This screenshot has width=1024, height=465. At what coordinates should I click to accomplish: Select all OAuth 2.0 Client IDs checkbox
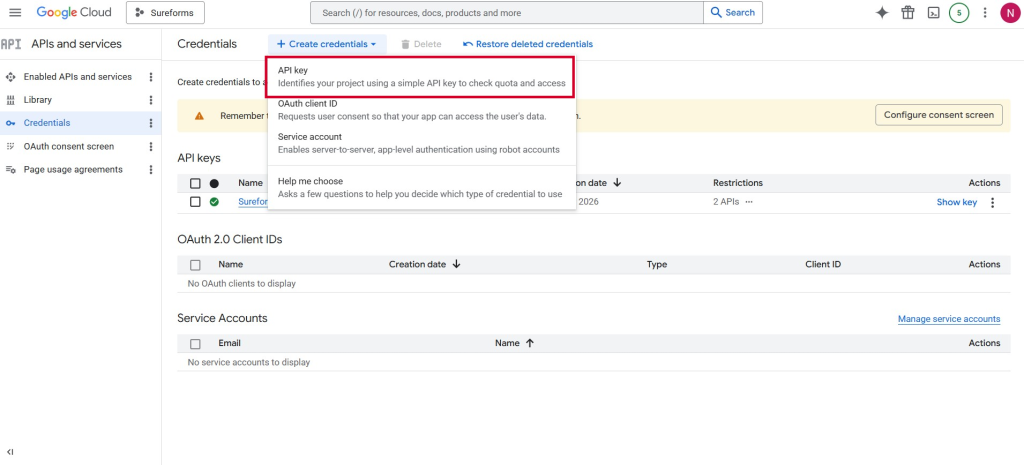click(x=195, y=265)
